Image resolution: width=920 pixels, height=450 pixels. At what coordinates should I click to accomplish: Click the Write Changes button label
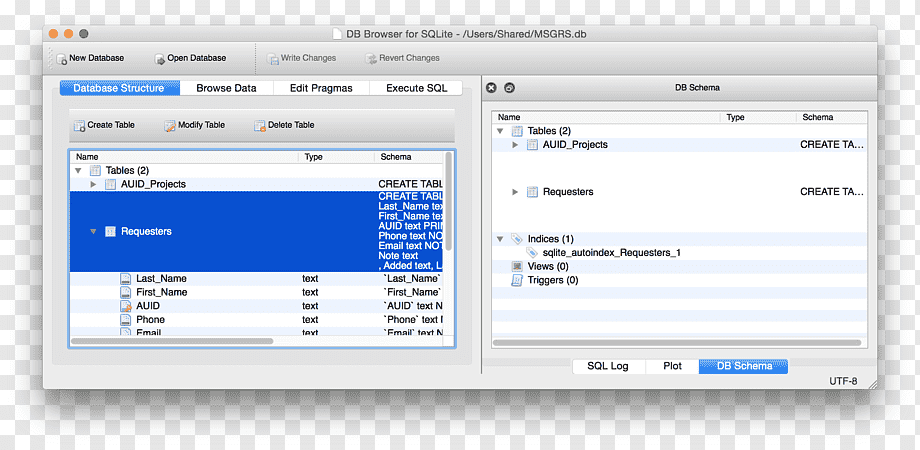[308, 58]
